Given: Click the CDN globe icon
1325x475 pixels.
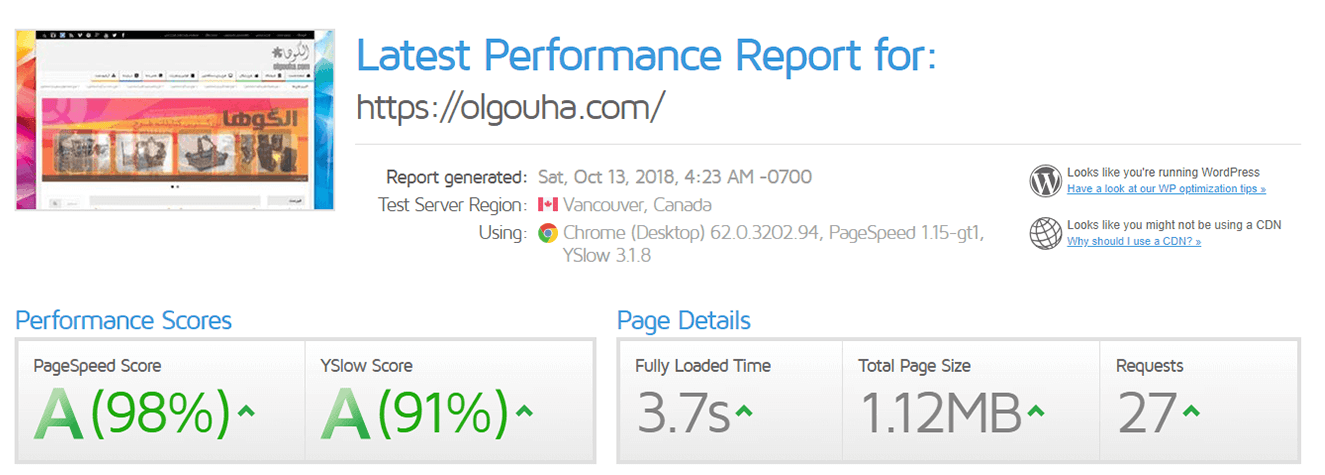Looking at the screenshot, I should (x=1045, y=233).
